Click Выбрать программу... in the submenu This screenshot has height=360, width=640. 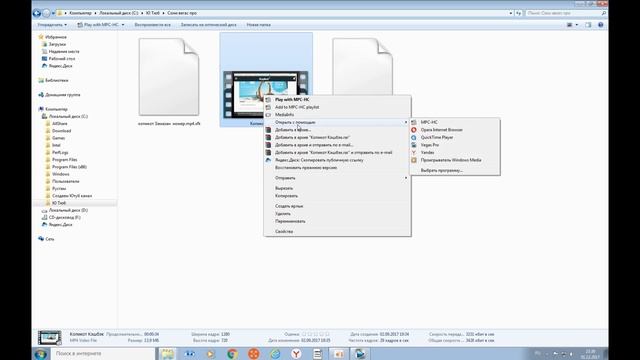click(442, 170)
